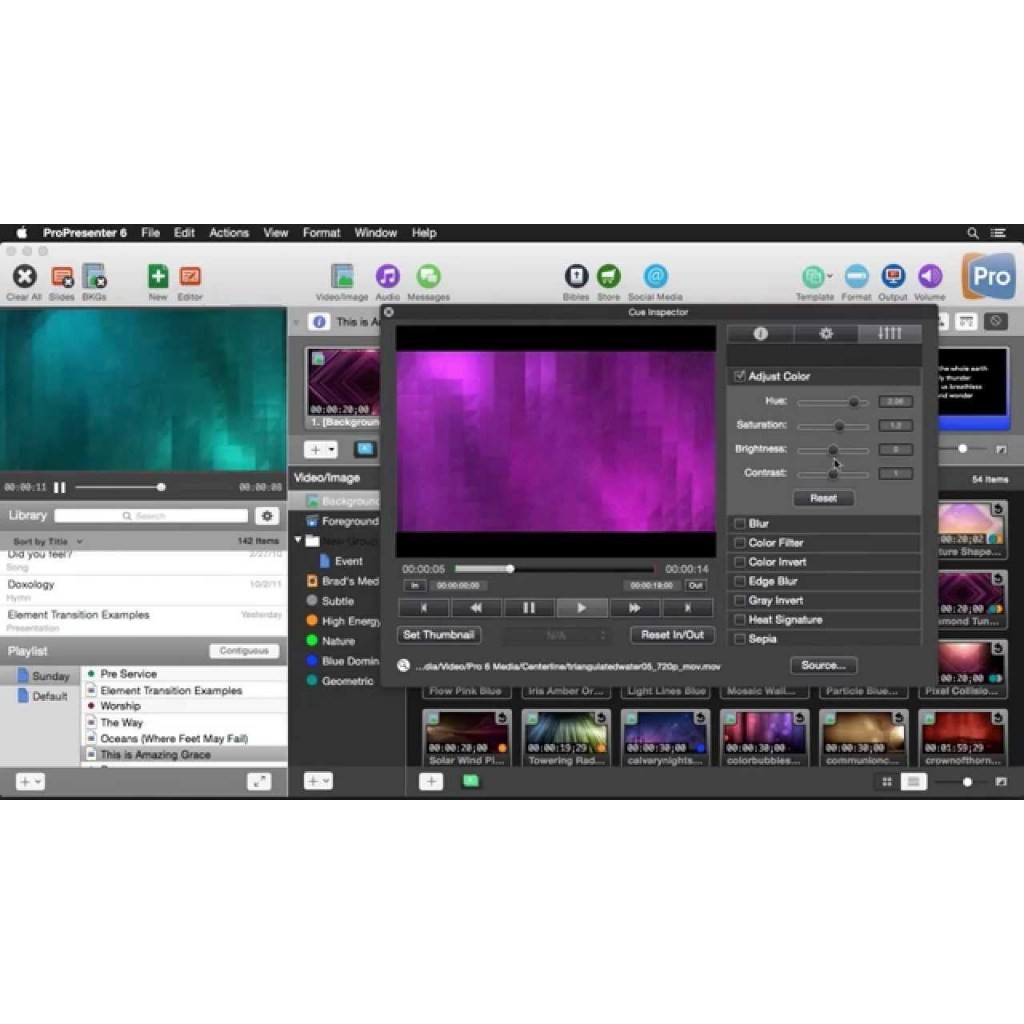Image resolution: width=1024 pixels, height=1024 pixels.
Task: Adjust the Hue slider
Action: (x=853, y=402)
